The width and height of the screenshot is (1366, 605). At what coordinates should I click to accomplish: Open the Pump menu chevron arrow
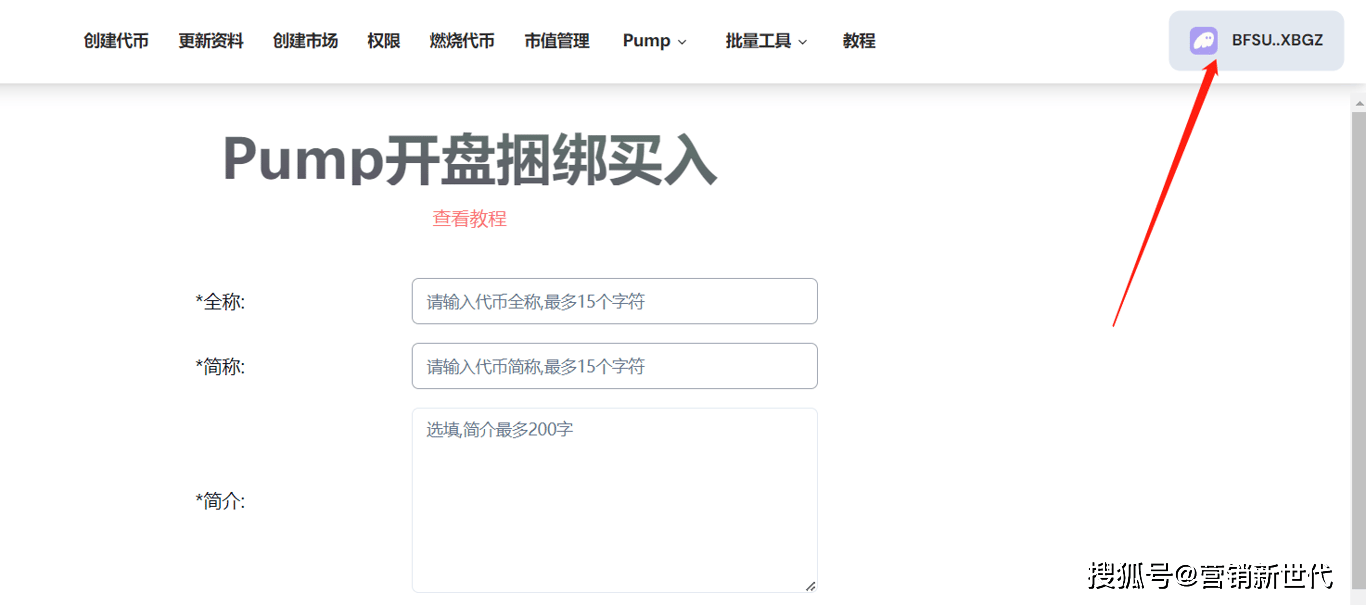pos(681,43)
